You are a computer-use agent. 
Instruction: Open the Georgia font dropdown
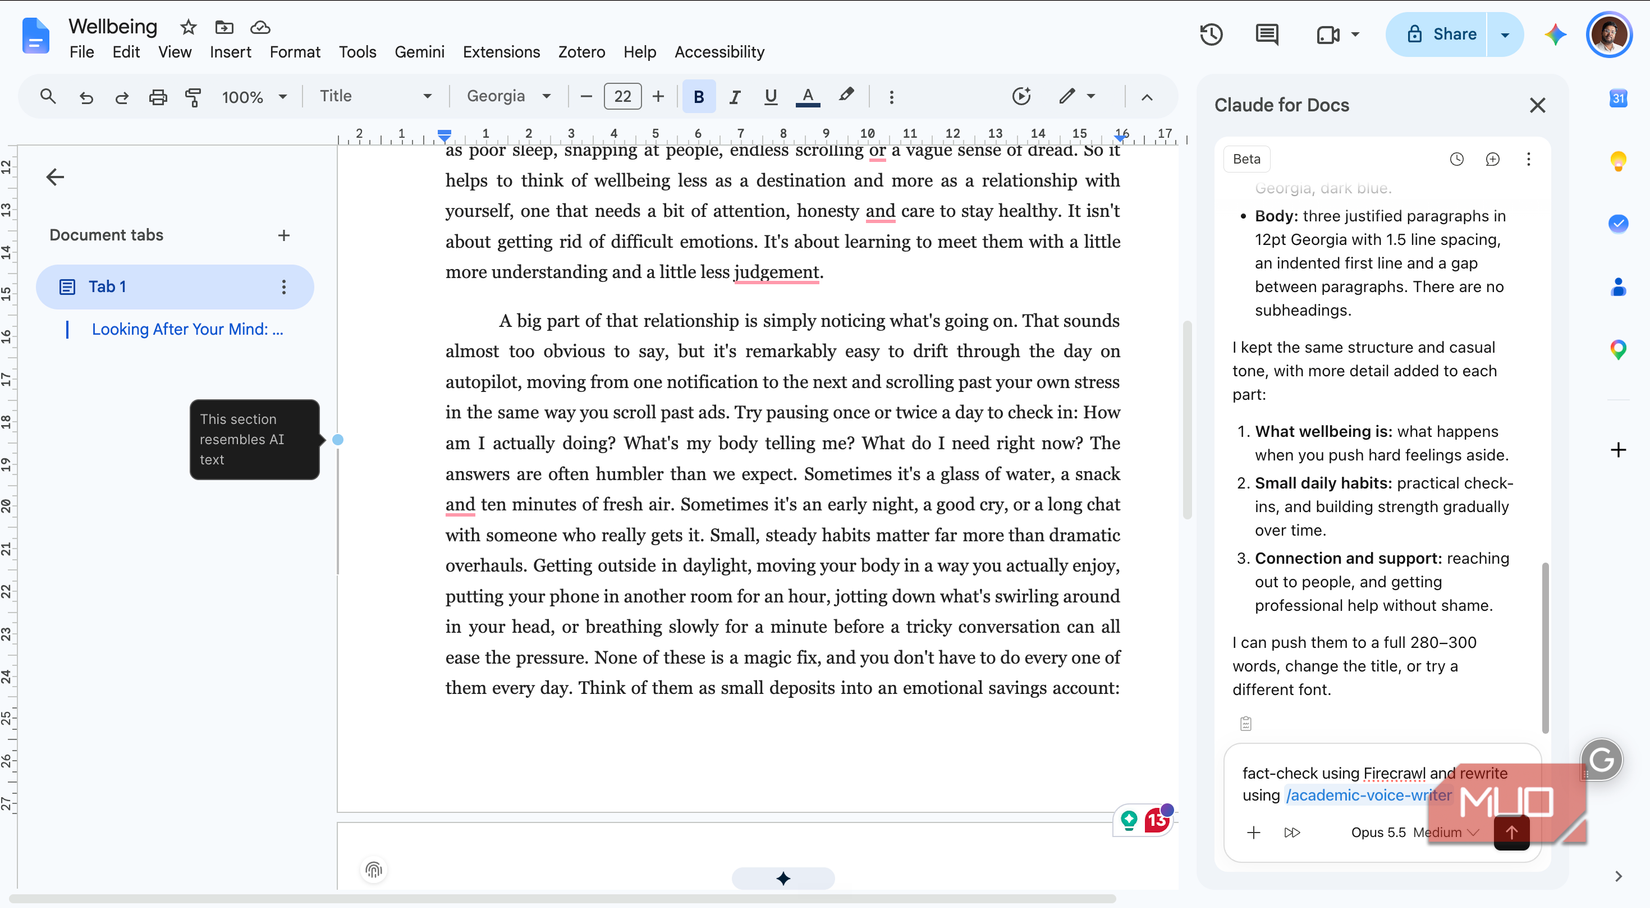click(508, 96)
